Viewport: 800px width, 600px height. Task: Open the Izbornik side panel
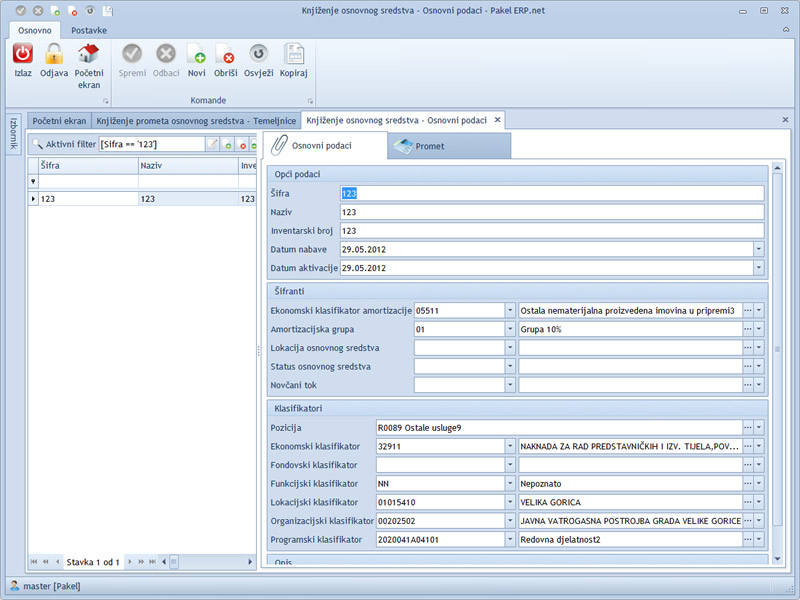click(13, 132)
